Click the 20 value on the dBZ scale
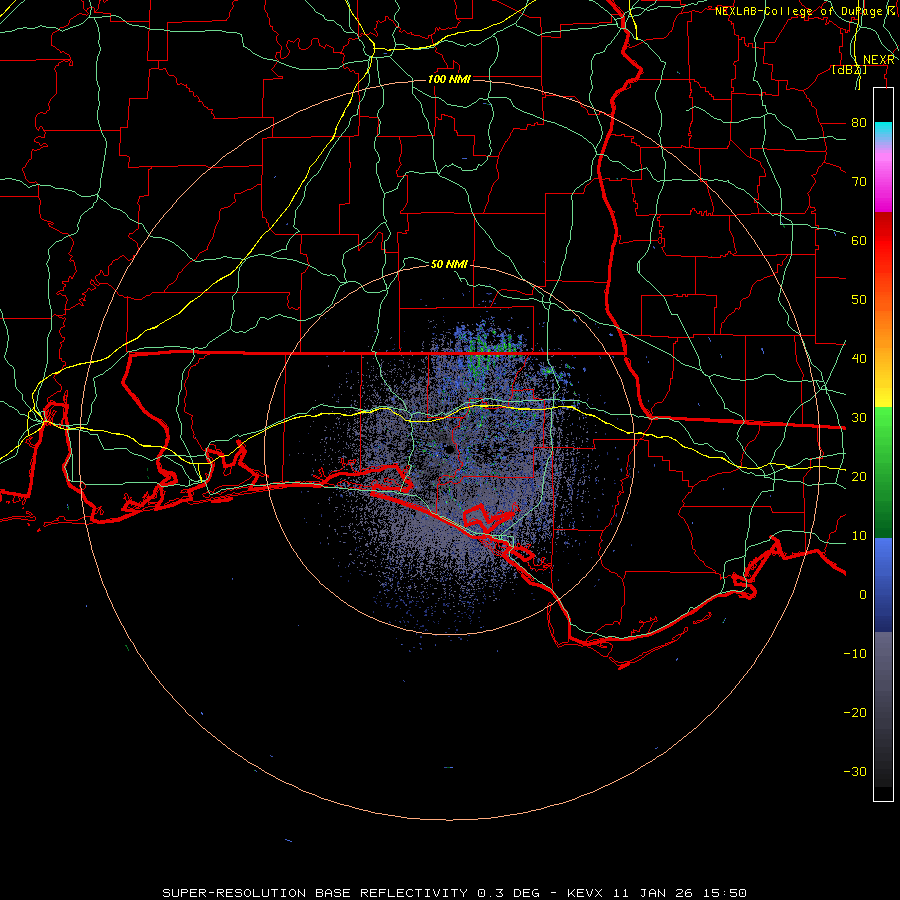 click(x=859, y=476)
